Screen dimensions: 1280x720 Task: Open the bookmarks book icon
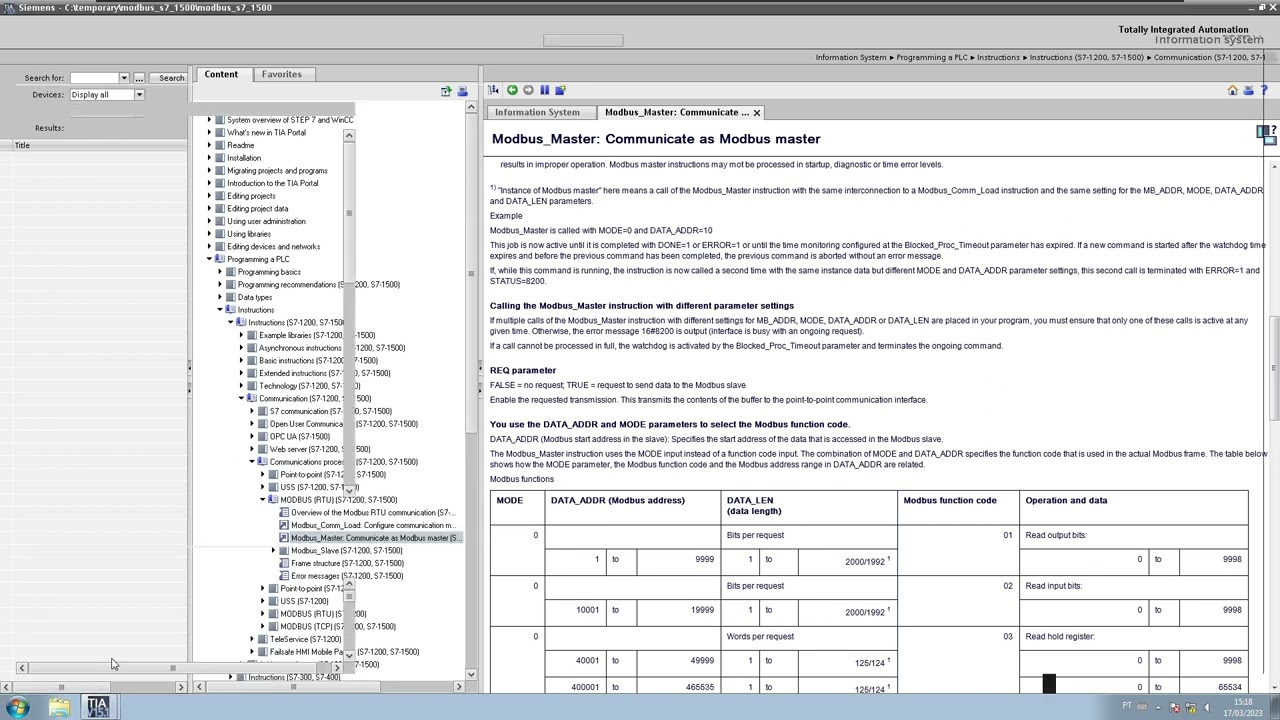(x=544, y=90)
